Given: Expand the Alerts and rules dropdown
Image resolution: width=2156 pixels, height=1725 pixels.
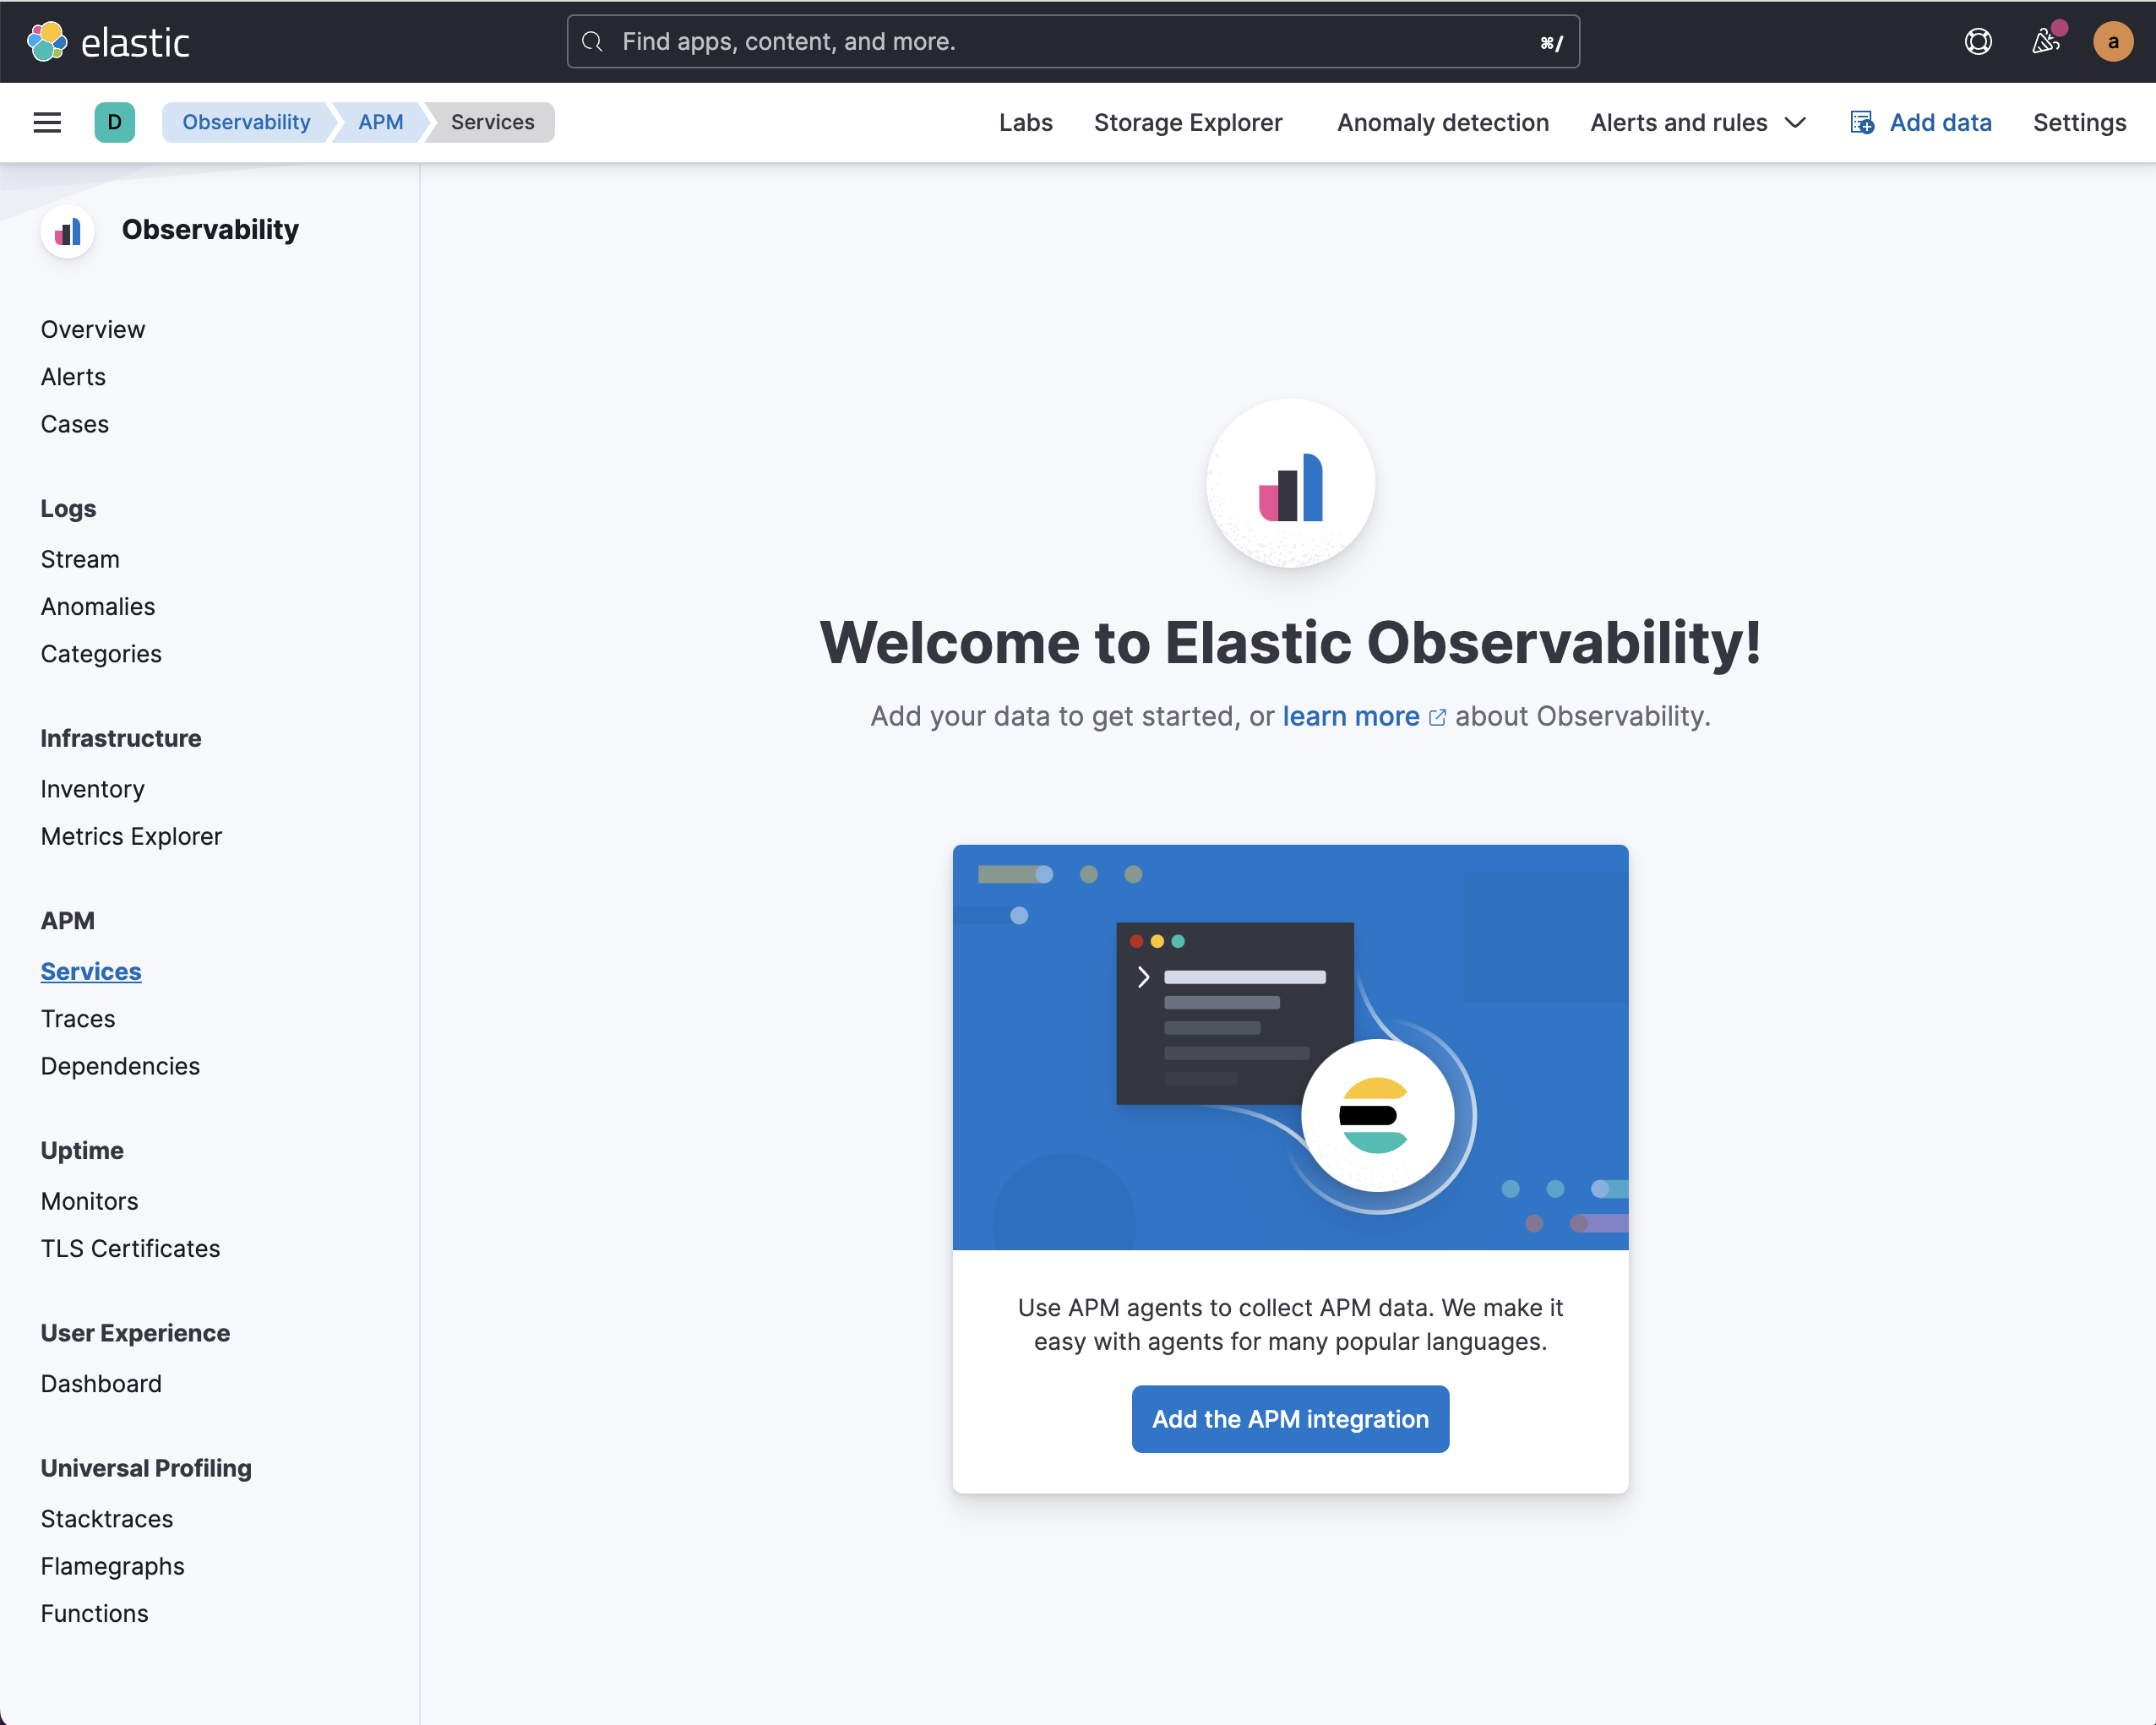Looking at the screenshot, I should click(x=1697, y=122).
